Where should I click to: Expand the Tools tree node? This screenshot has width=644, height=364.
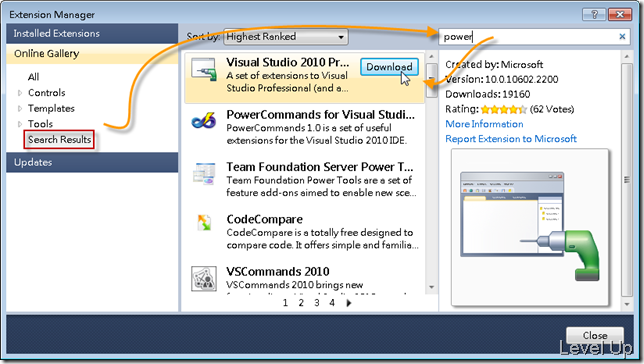click(20, 124)
